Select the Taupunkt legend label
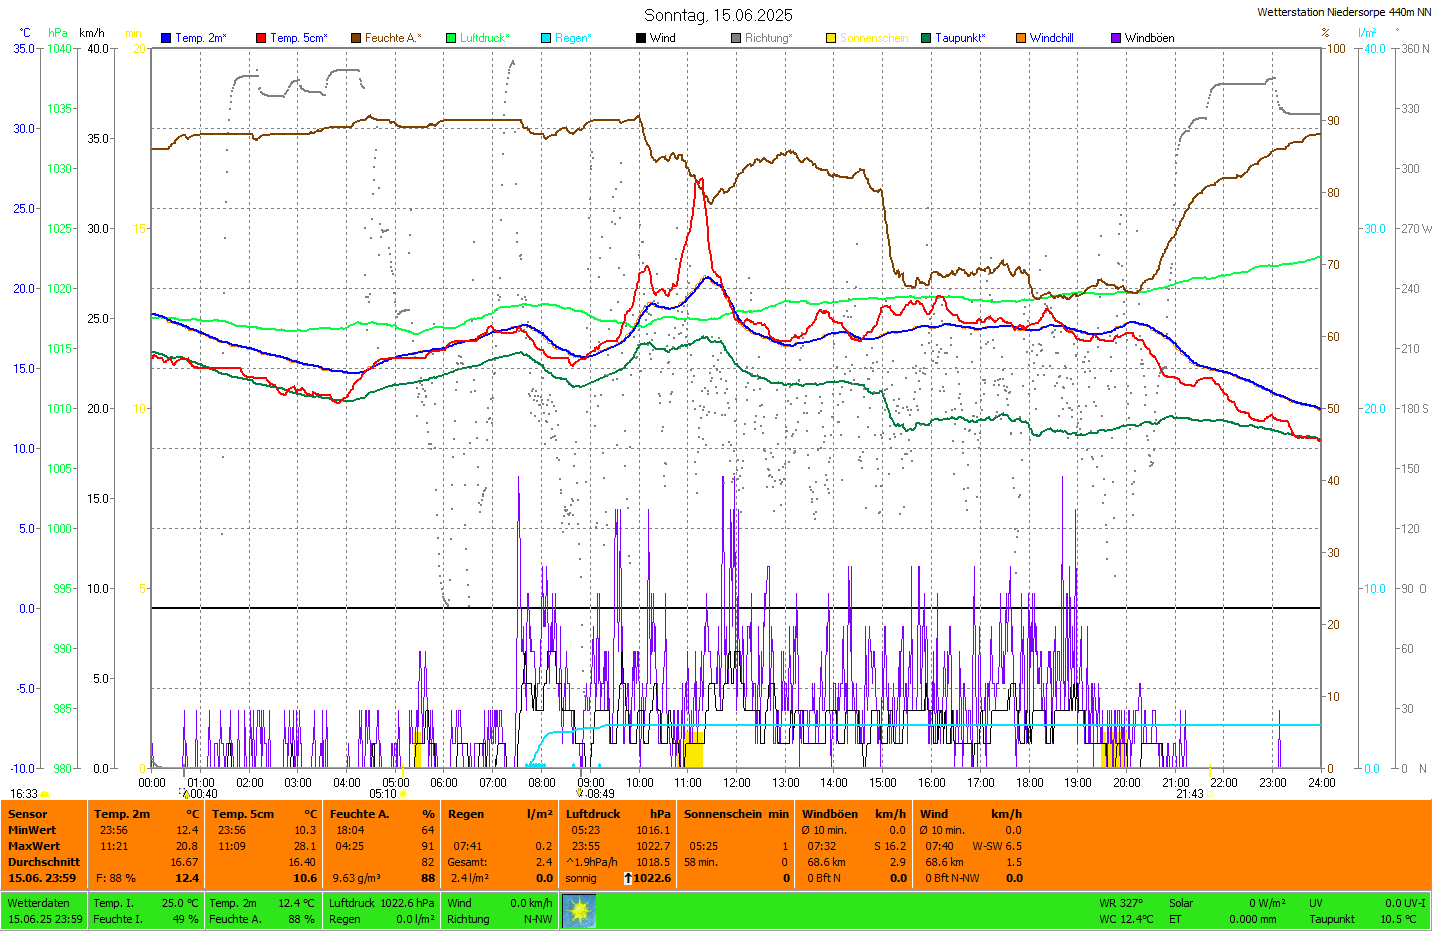The width and height of the screenshot is (1432, 931). 959,38
